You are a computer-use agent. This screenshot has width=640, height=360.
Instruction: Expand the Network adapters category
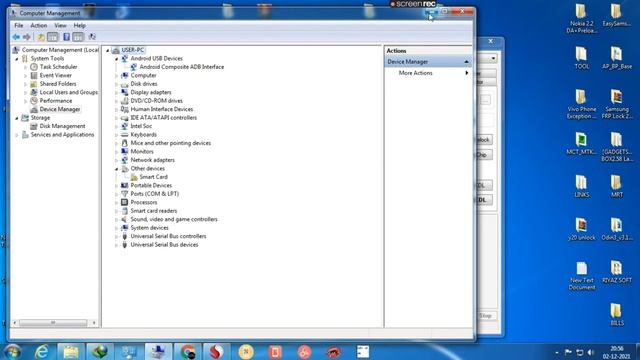pyautogui.click(x=116, y=160)
